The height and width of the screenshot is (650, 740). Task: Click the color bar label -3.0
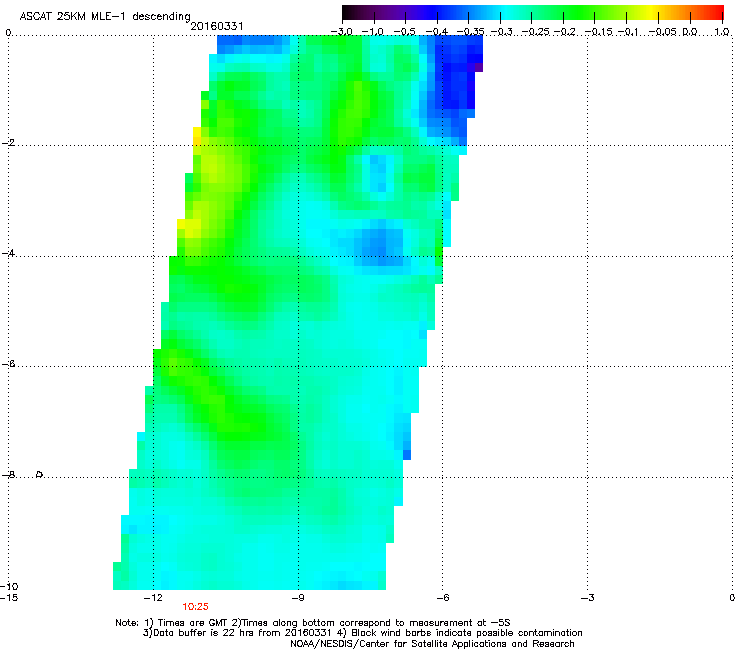[341, 32]
